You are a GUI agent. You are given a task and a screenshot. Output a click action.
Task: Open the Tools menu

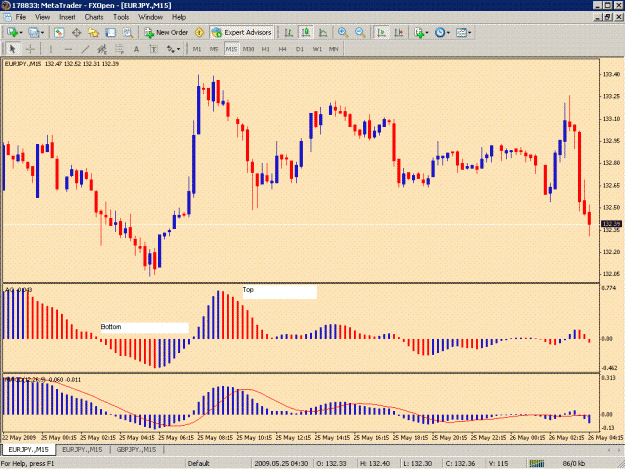121,17
